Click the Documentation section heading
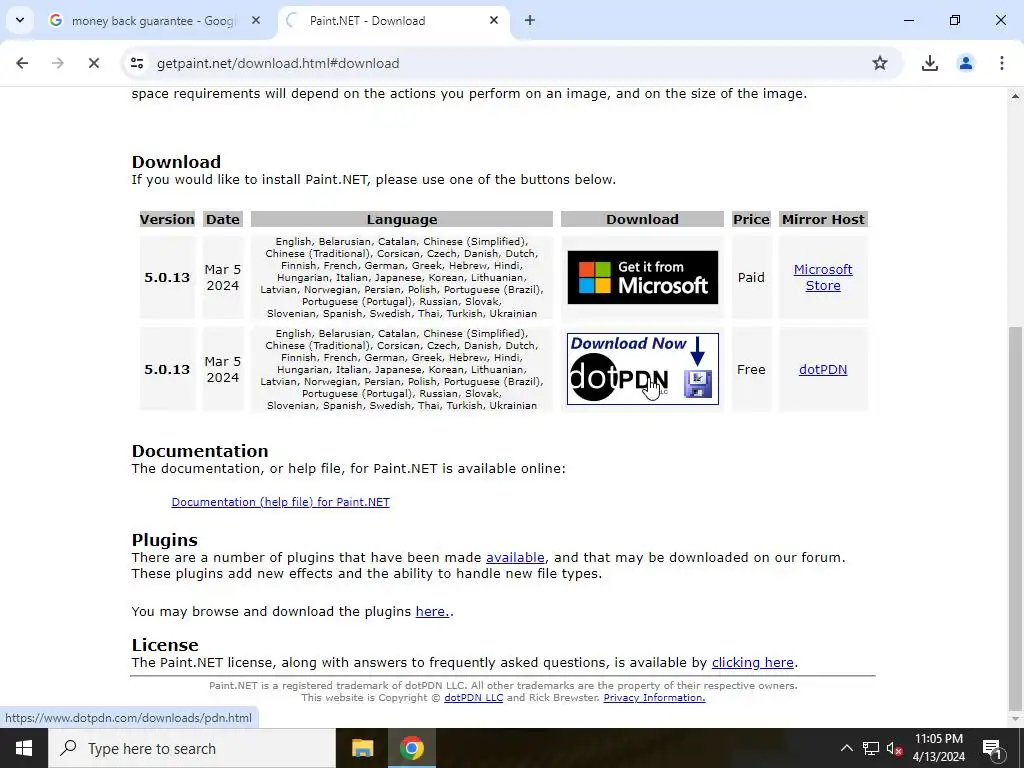 point(200,451)
